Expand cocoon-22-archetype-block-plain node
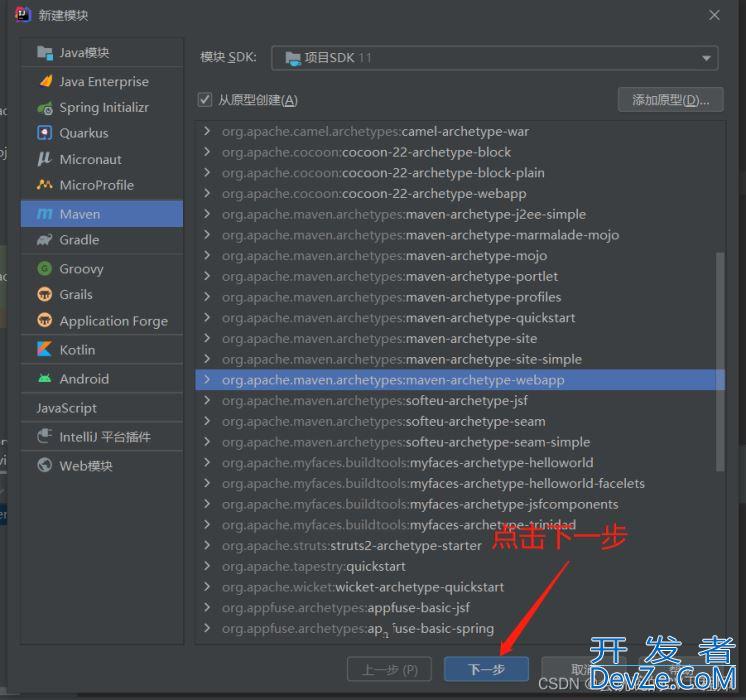 (x=206, y=172)
